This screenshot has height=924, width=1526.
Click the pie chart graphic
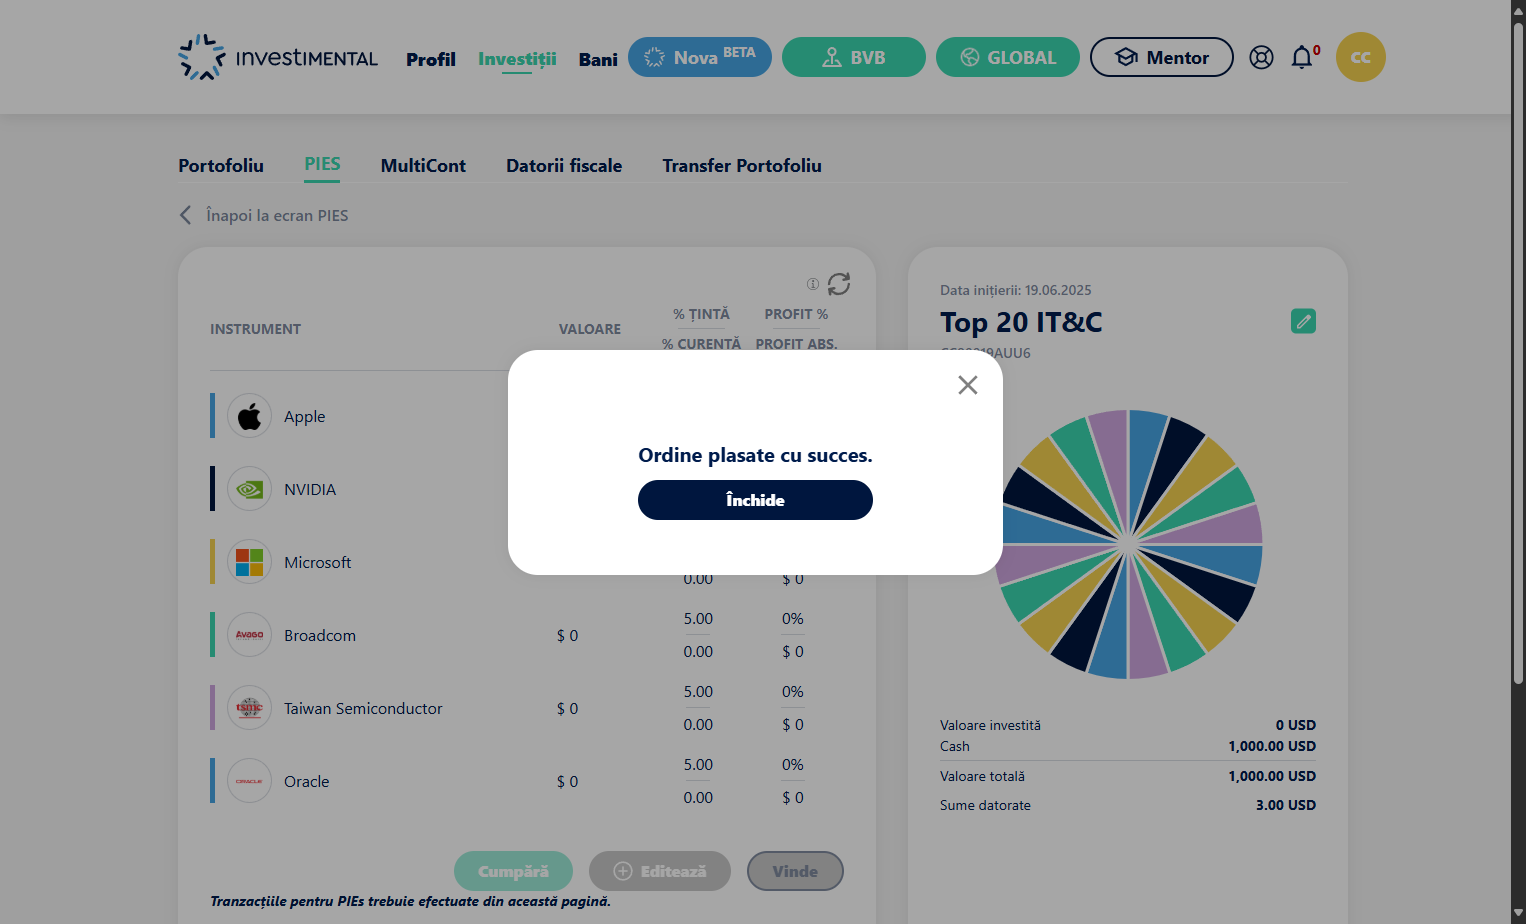coord(1128,544)
